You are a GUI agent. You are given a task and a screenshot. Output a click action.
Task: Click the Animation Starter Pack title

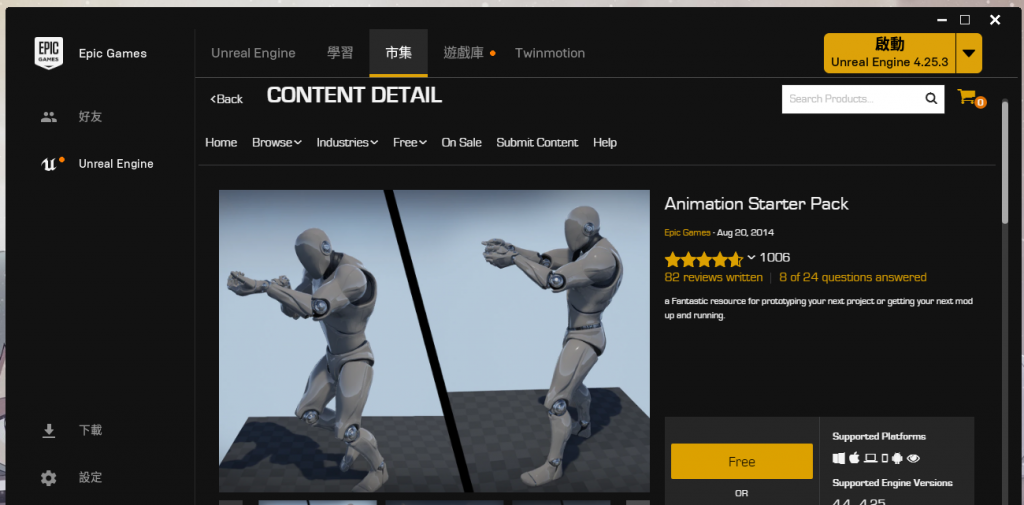[x=756, y=204]
